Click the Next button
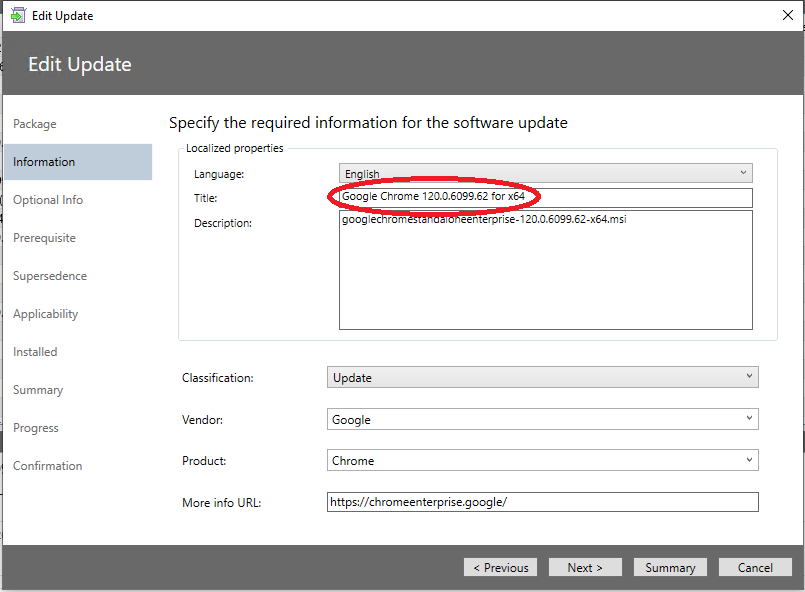Image resolution: width=805 pixels, height=592 pixels. click(585, 567)
